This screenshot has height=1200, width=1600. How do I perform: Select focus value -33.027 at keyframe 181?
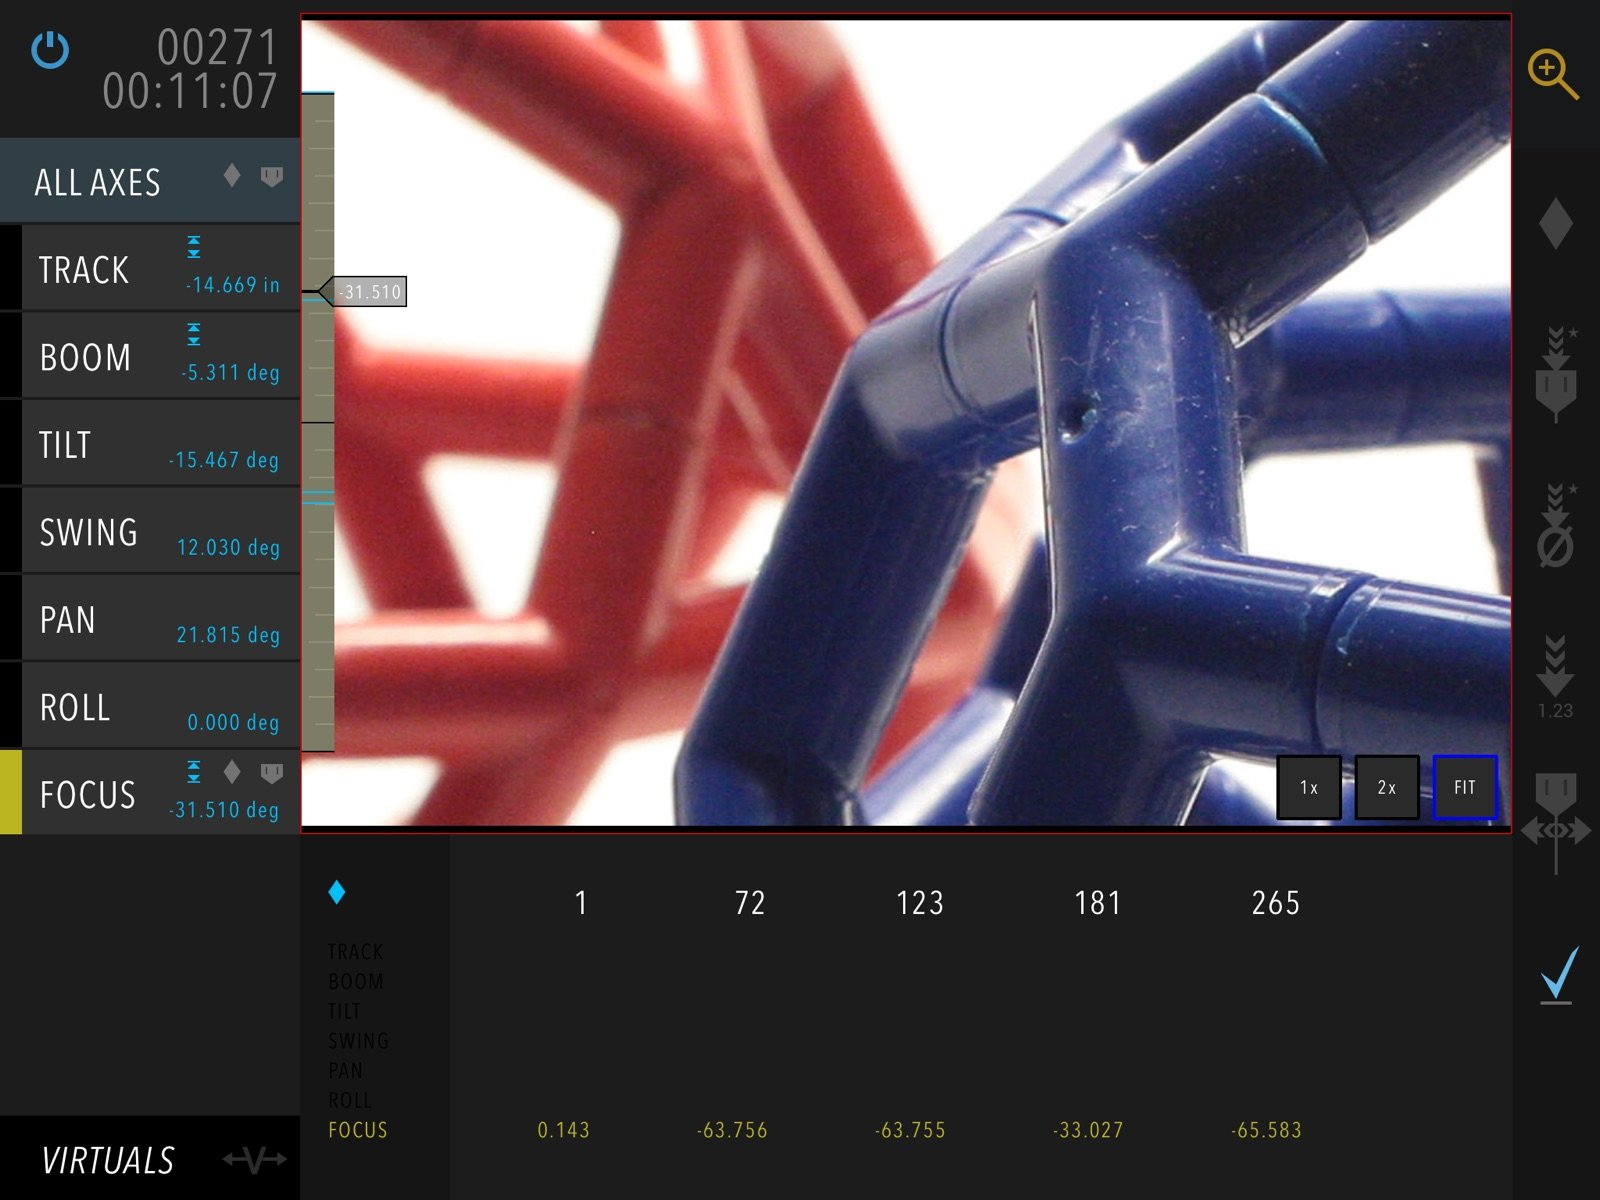(1088, 1130)
